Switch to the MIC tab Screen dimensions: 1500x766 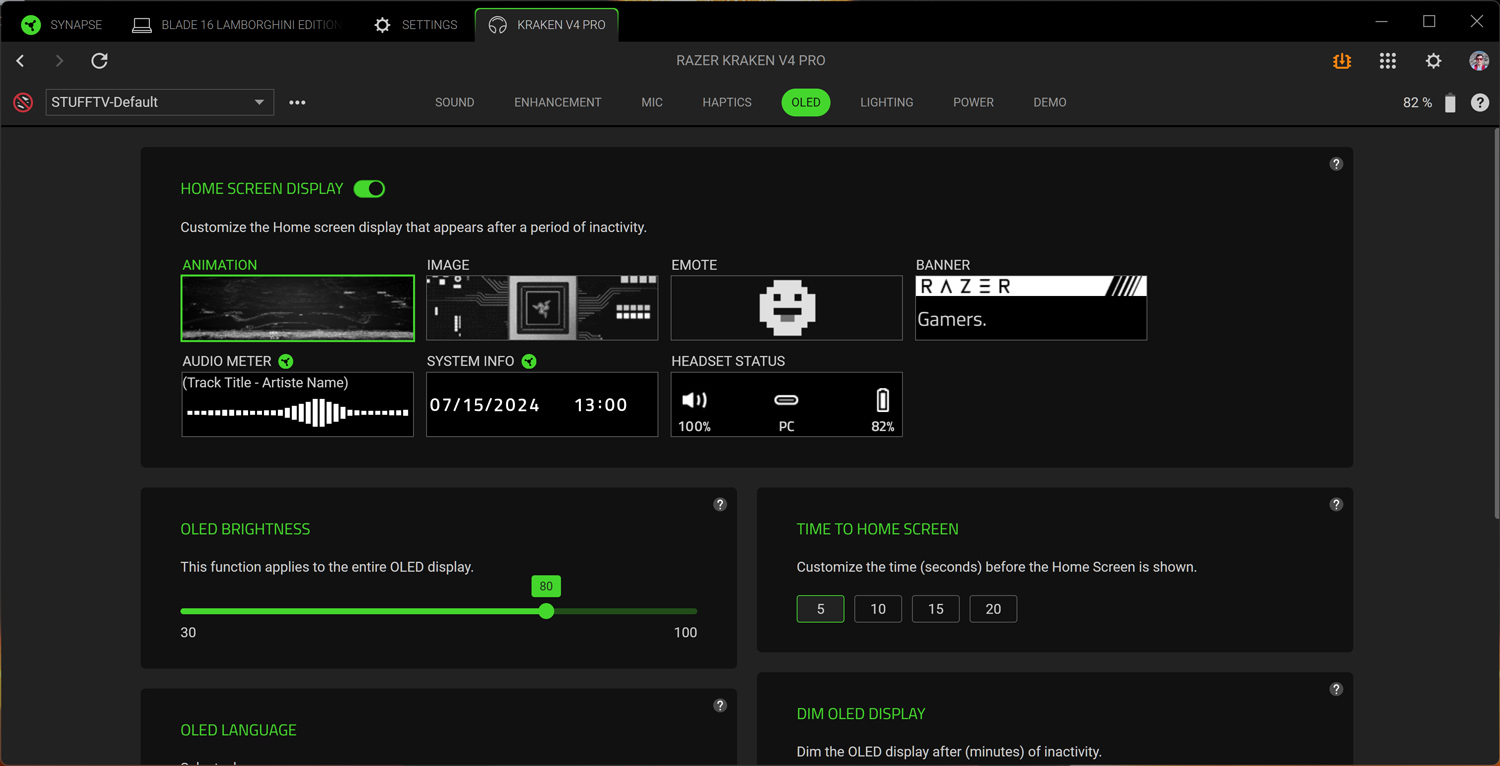652,102
